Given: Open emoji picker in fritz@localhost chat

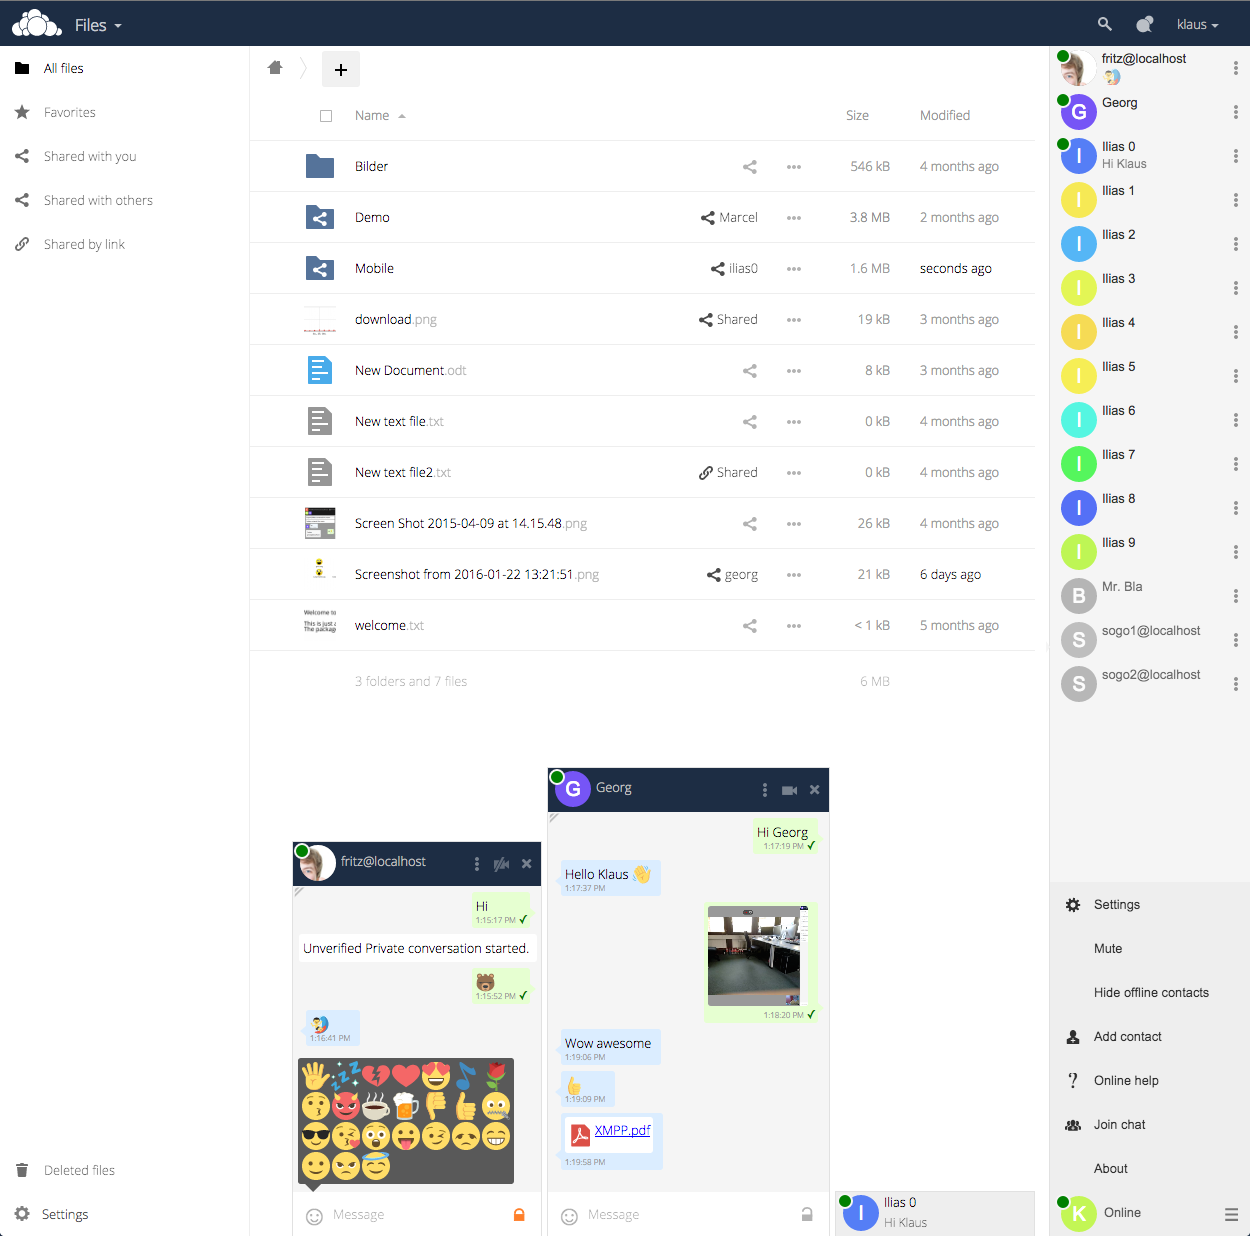Looking at the screenshot, I should (x=313, y=1214).
